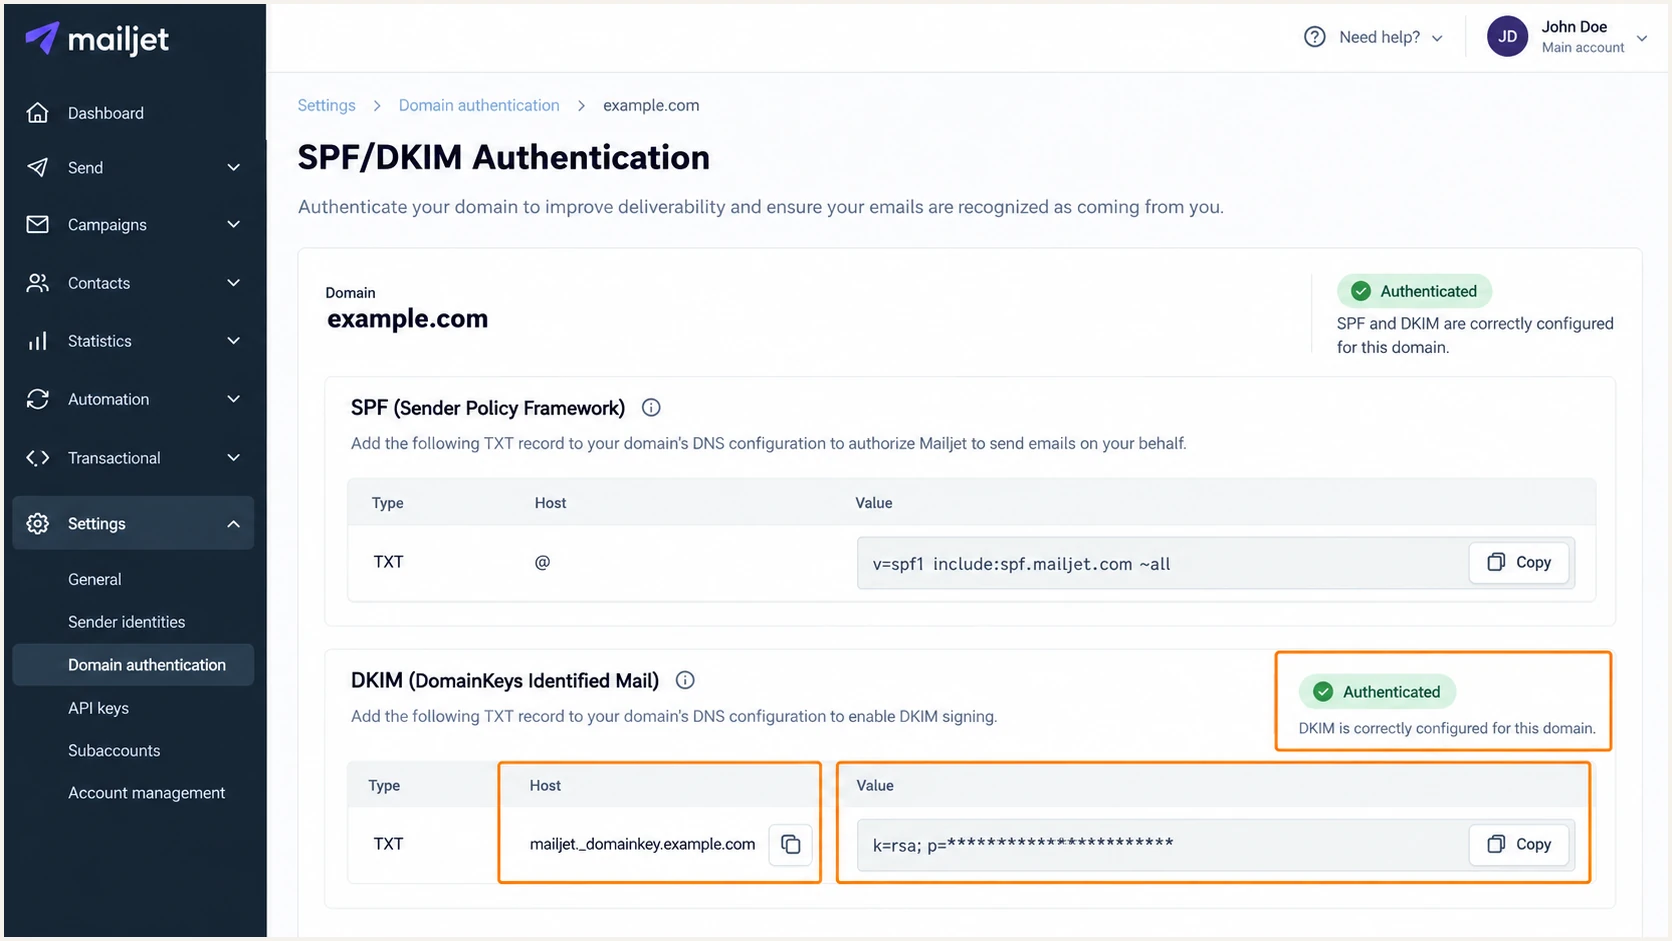Click the John Doe account name

(1574, 27)
